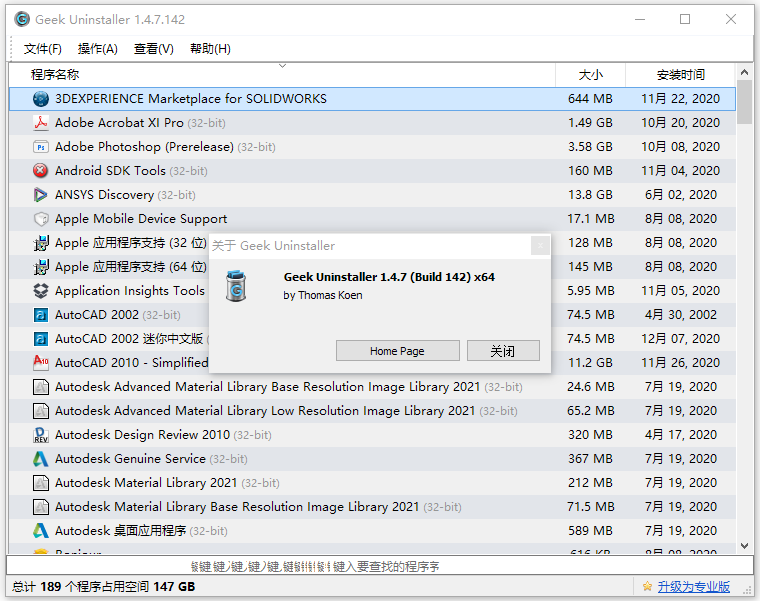Click the 13.8 GB size value
The image size is (760, 601).
(590, 195)
